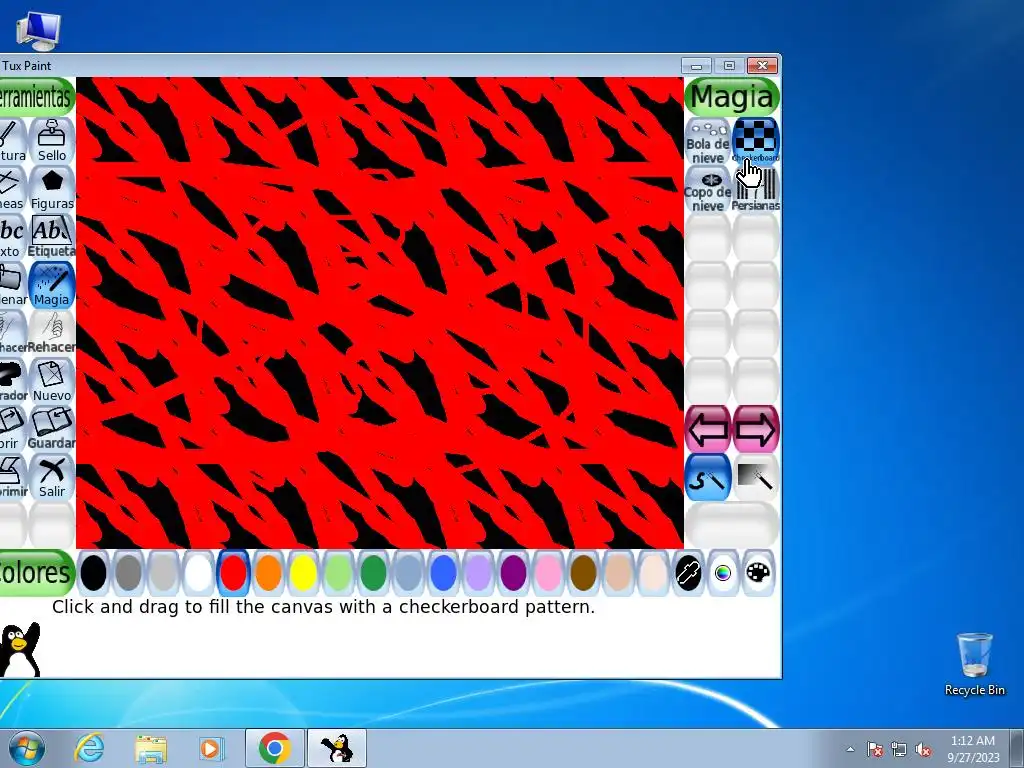Pick the dark green color swatch
This screenshot has height=768, width=1024.
click(x=374, y=573)
